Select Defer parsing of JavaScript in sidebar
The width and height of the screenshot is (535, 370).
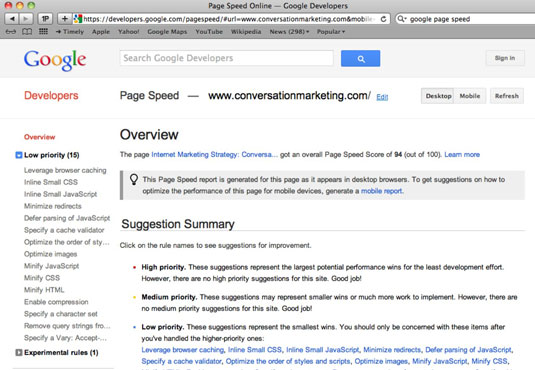pos(67,218)
